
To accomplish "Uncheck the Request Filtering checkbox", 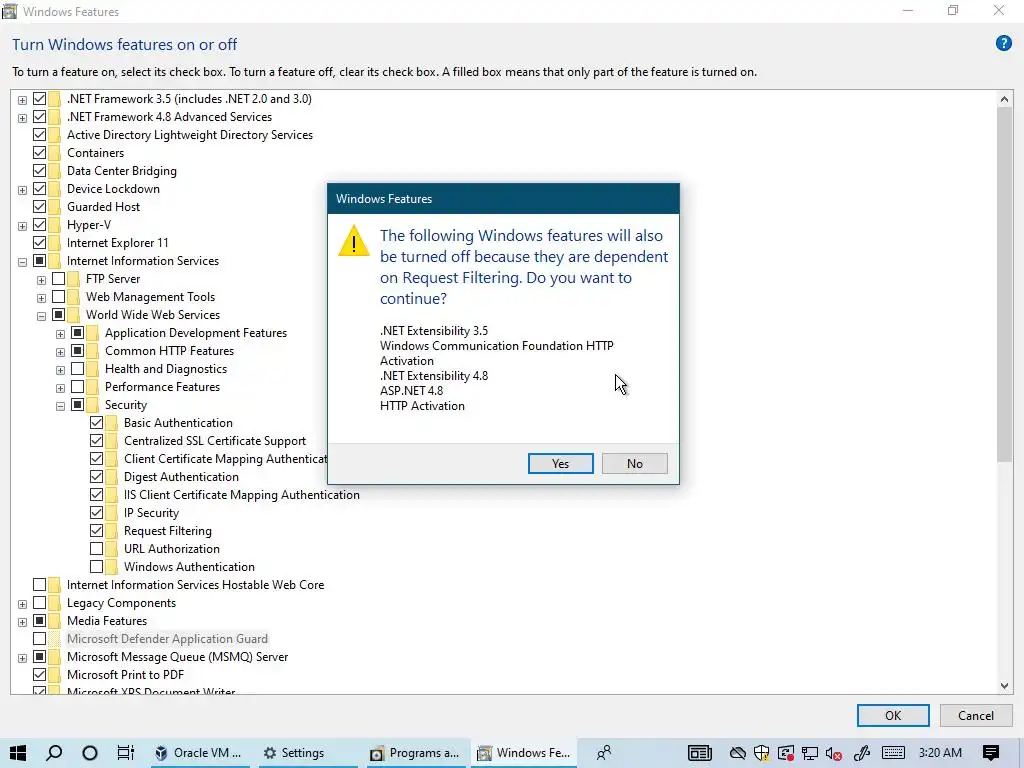I will click(96, 531).
